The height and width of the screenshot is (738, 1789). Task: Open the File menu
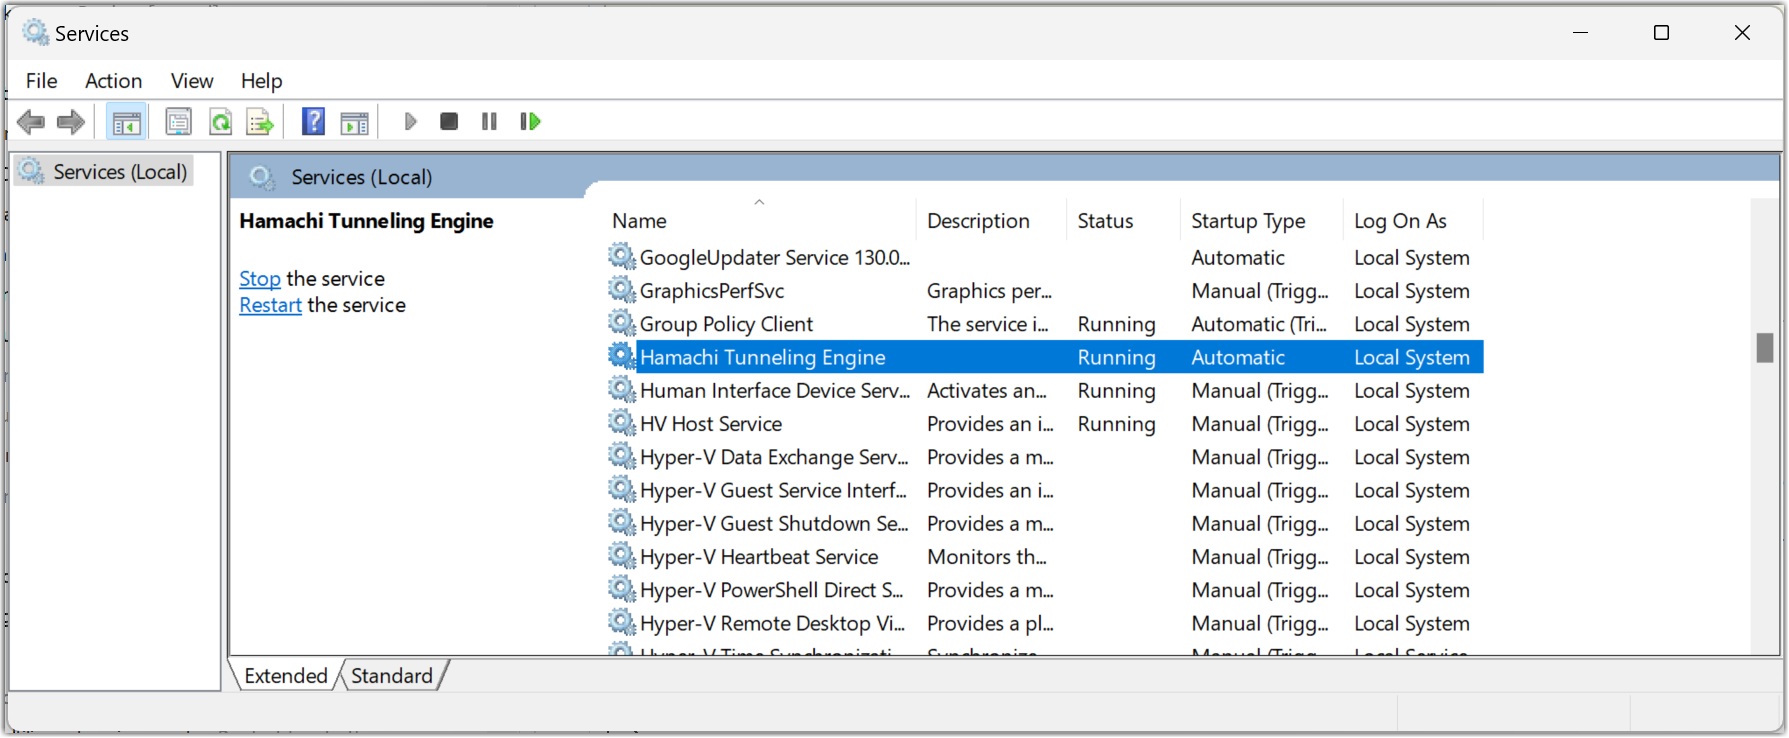41,81
